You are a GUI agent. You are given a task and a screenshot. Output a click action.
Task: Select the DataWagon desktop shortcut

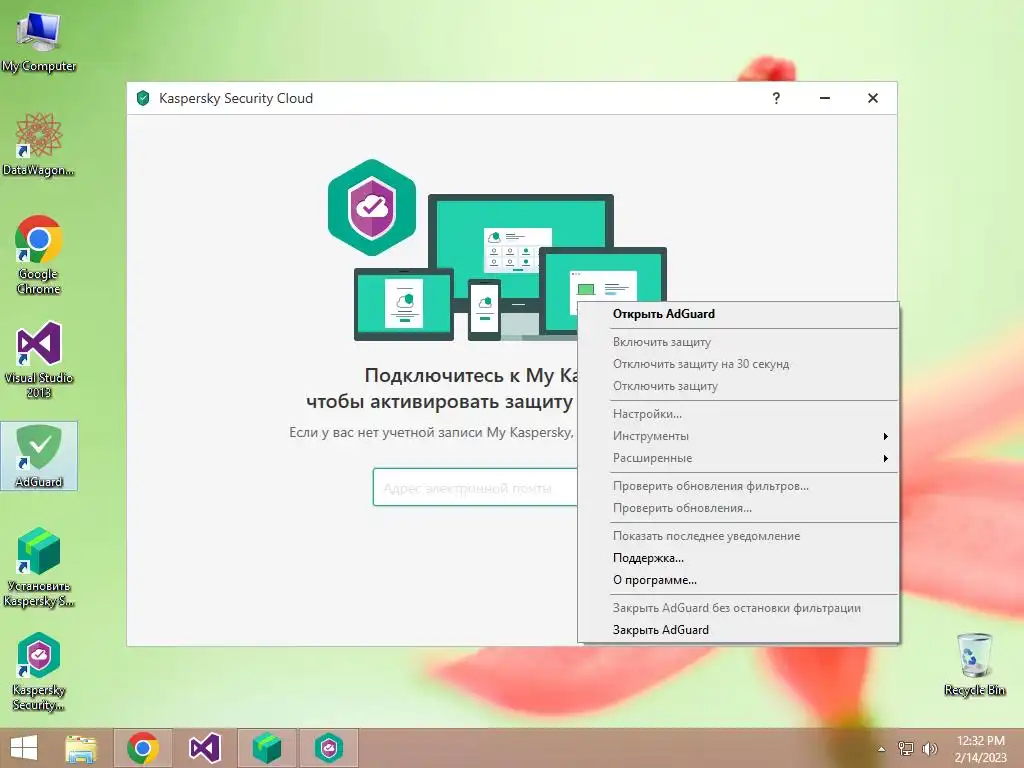pos(39,144)
